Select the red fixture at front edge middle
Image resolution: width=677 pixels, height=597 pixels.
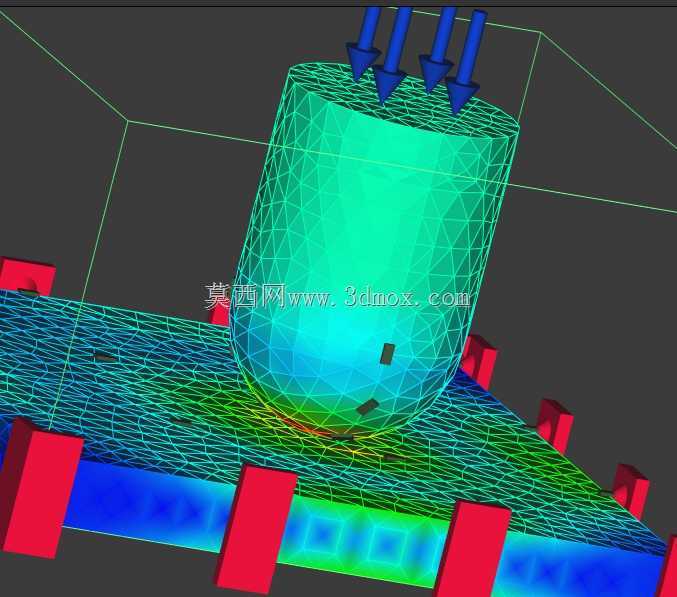255,528
